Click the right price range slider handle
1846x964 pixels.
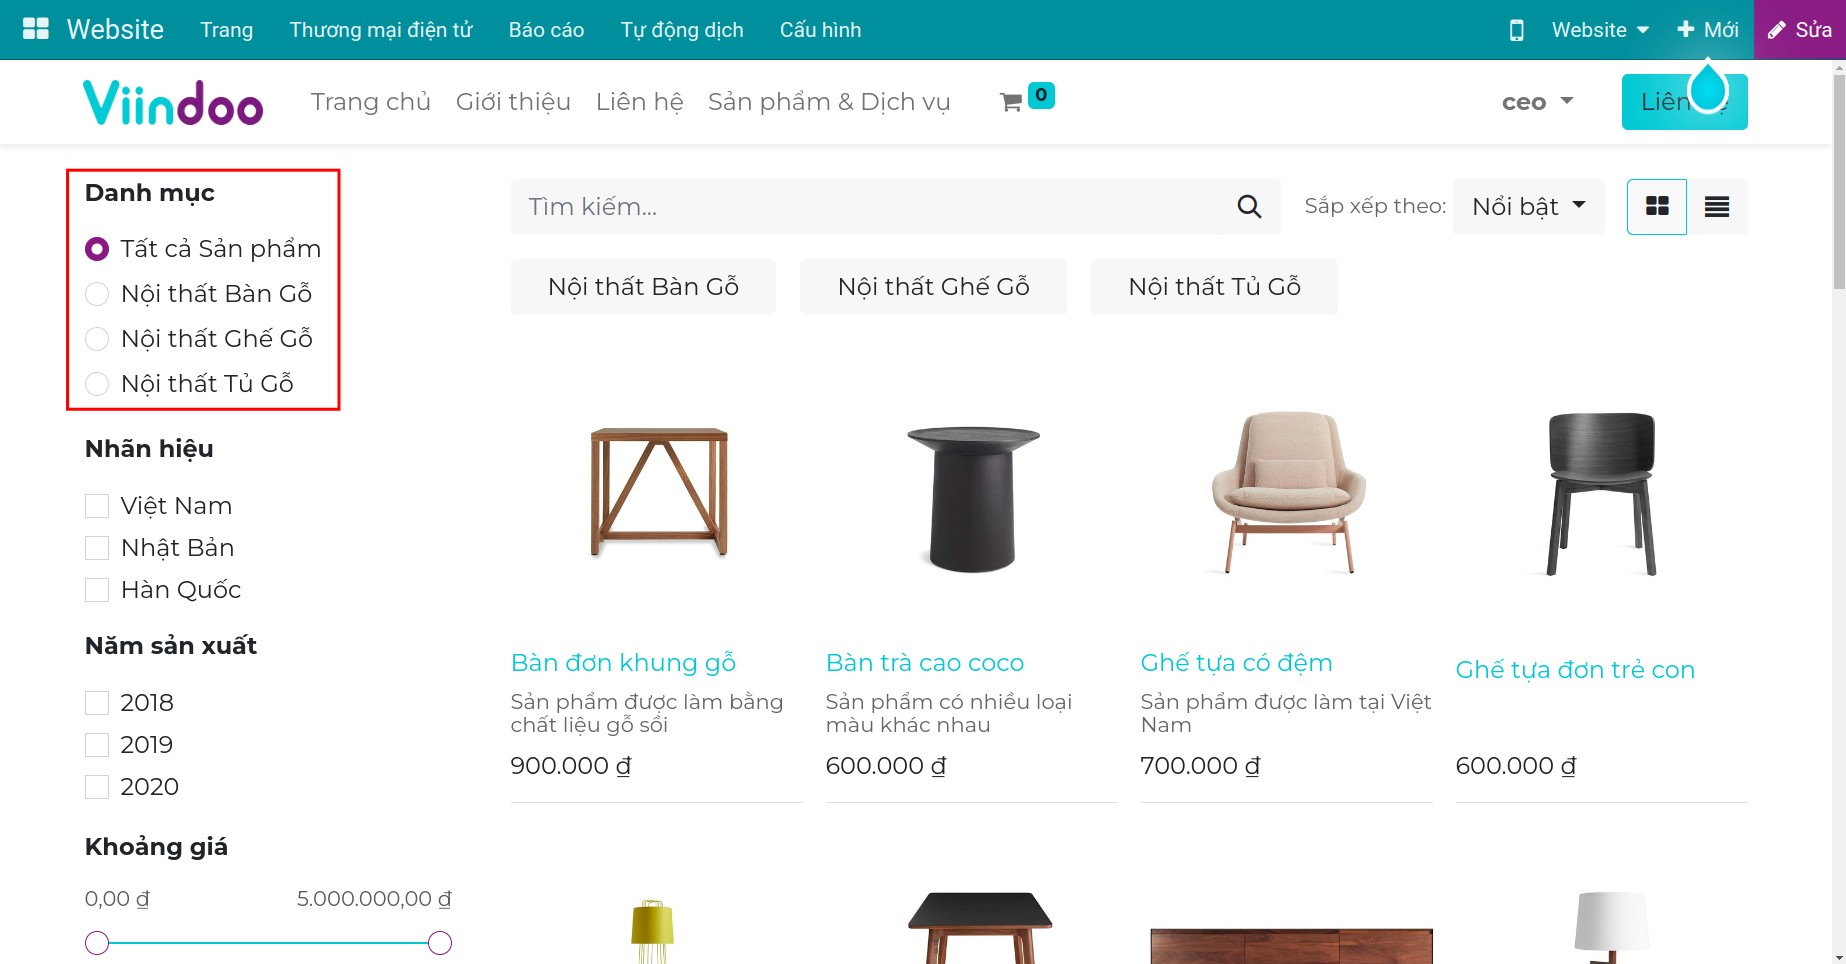pyautogui.click(x=440, y=943)
